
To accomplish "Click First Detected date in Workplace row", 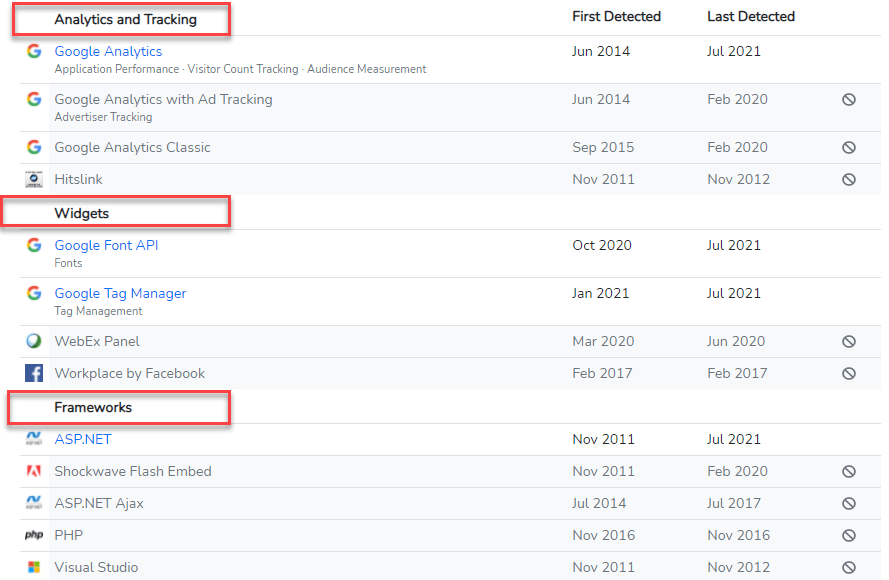I will [x=602, y=373].
